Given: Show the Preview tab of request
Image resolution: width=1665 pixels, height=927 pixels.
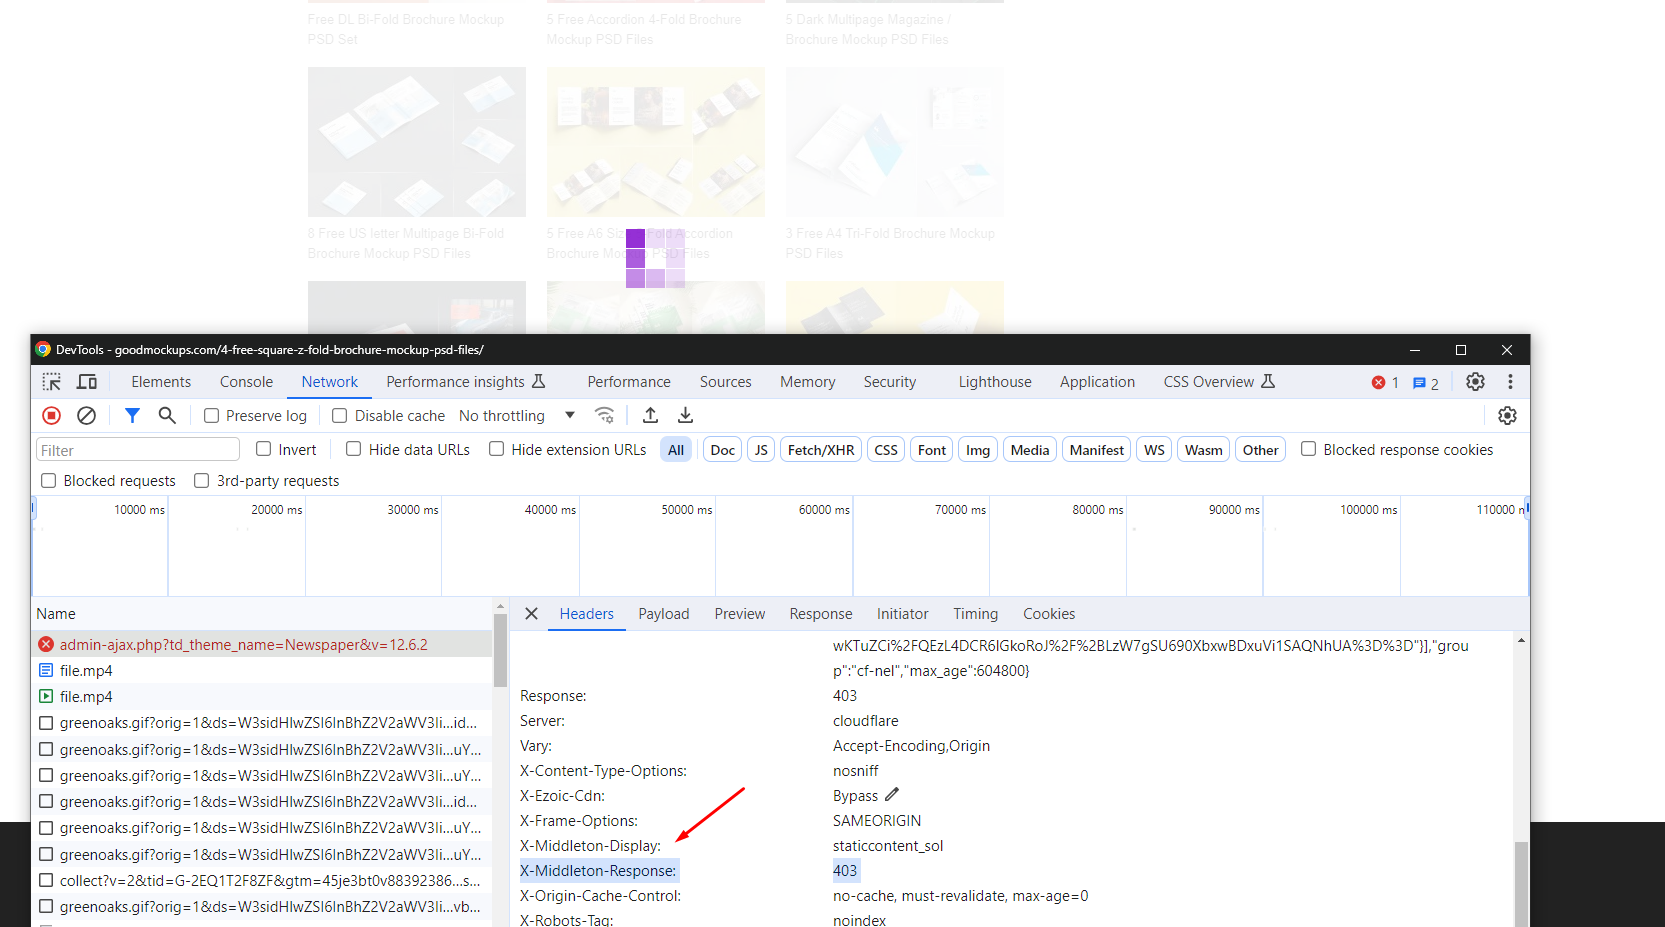Looking at the screenshot, I should click(x=740, y=614).
